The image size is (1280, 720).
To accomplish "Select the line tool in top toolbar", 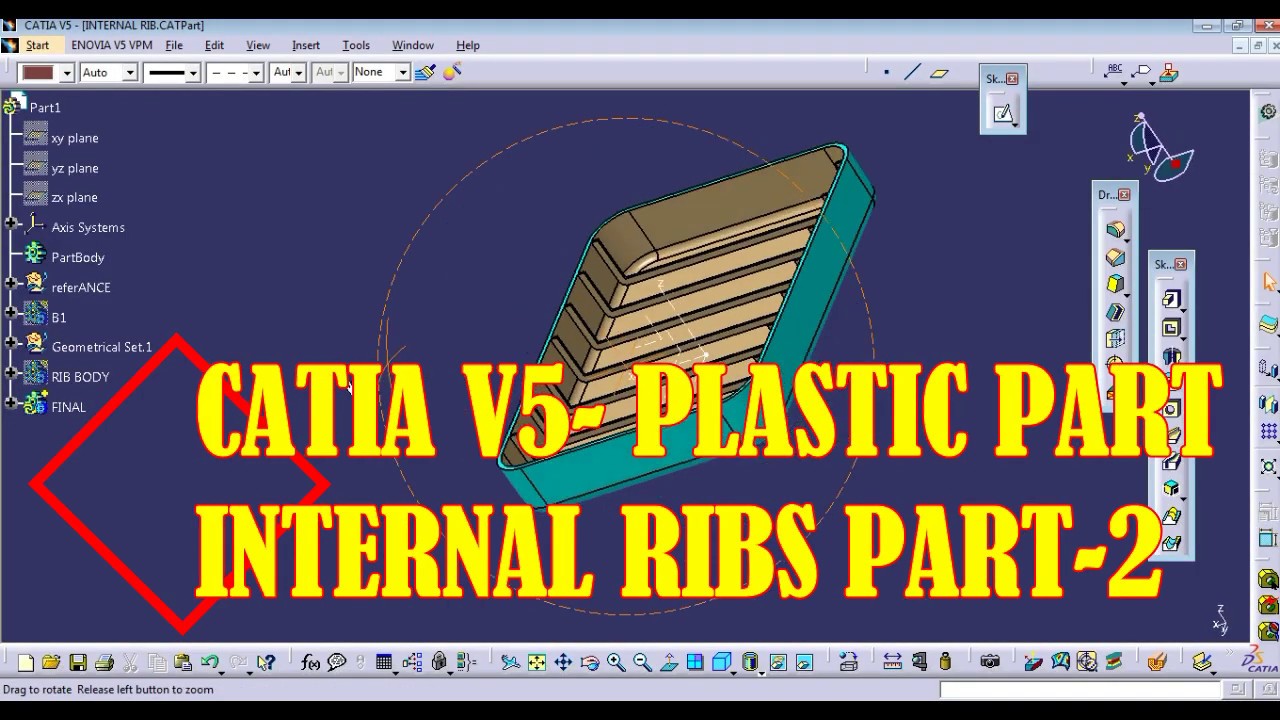I will point(912,72).
